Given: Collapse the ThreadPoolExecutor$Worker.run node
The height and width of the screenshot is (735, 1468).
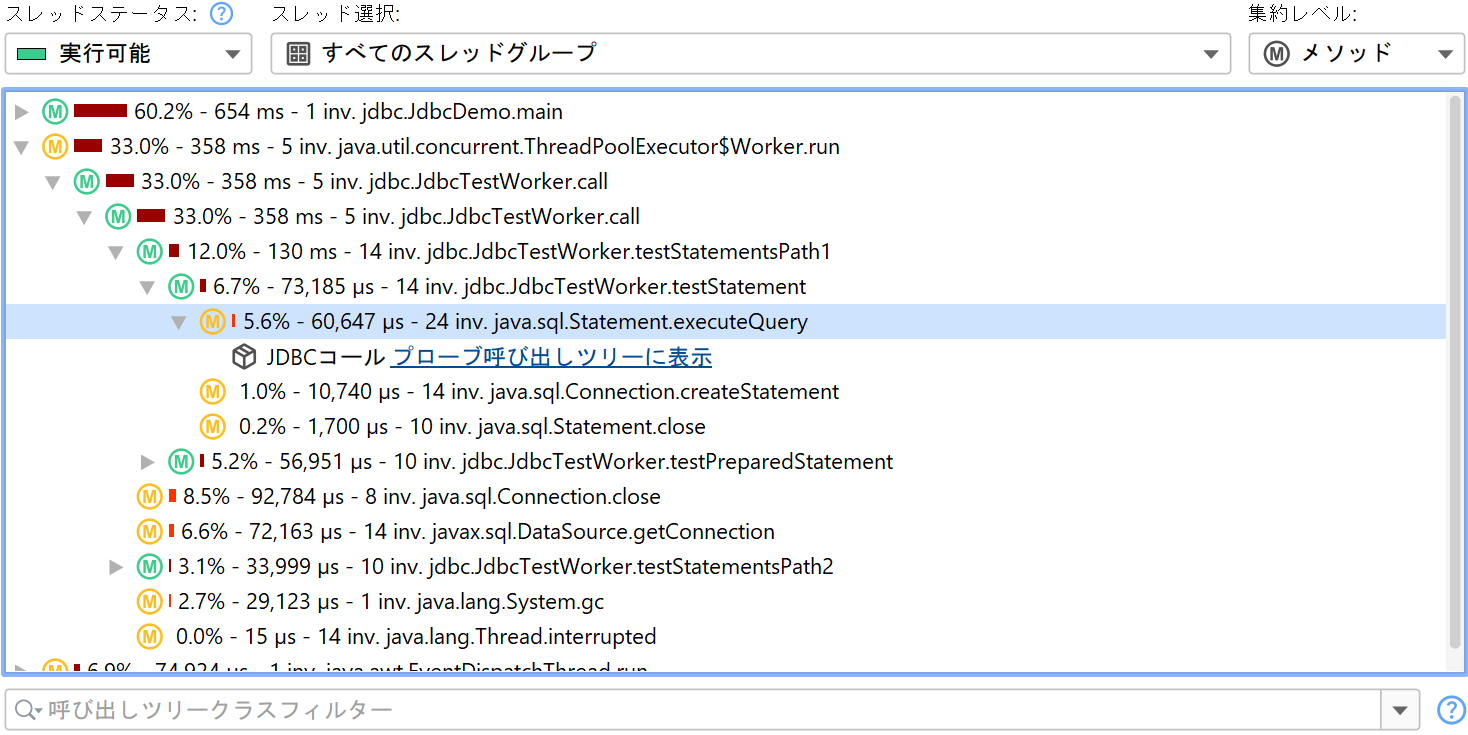Looking at the screenshot, I should coord(22,147).
